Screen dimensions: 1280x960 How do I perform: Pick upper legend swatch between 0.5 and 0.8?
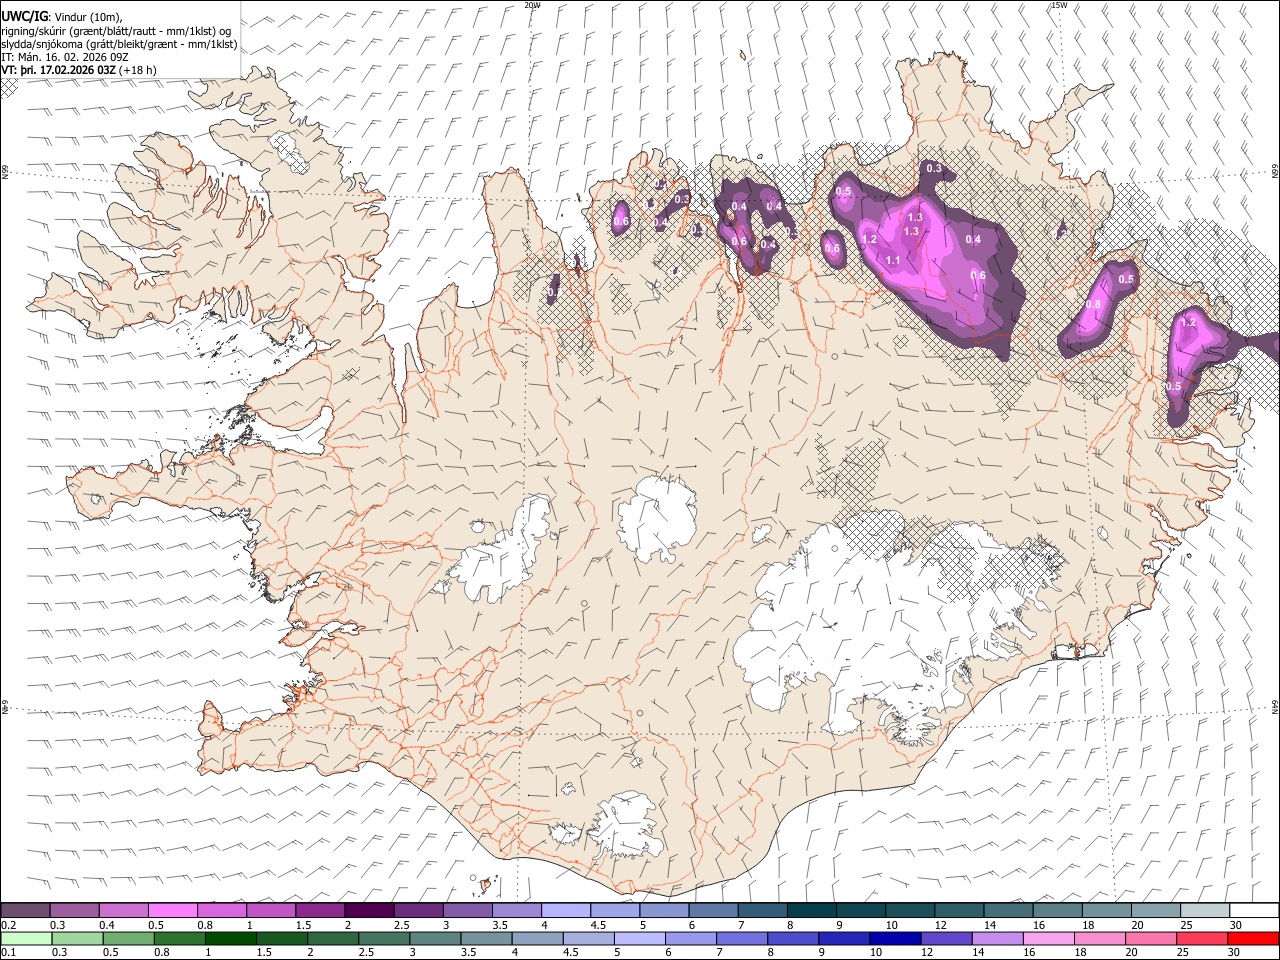pyautogui.click(x=173, y=910)
